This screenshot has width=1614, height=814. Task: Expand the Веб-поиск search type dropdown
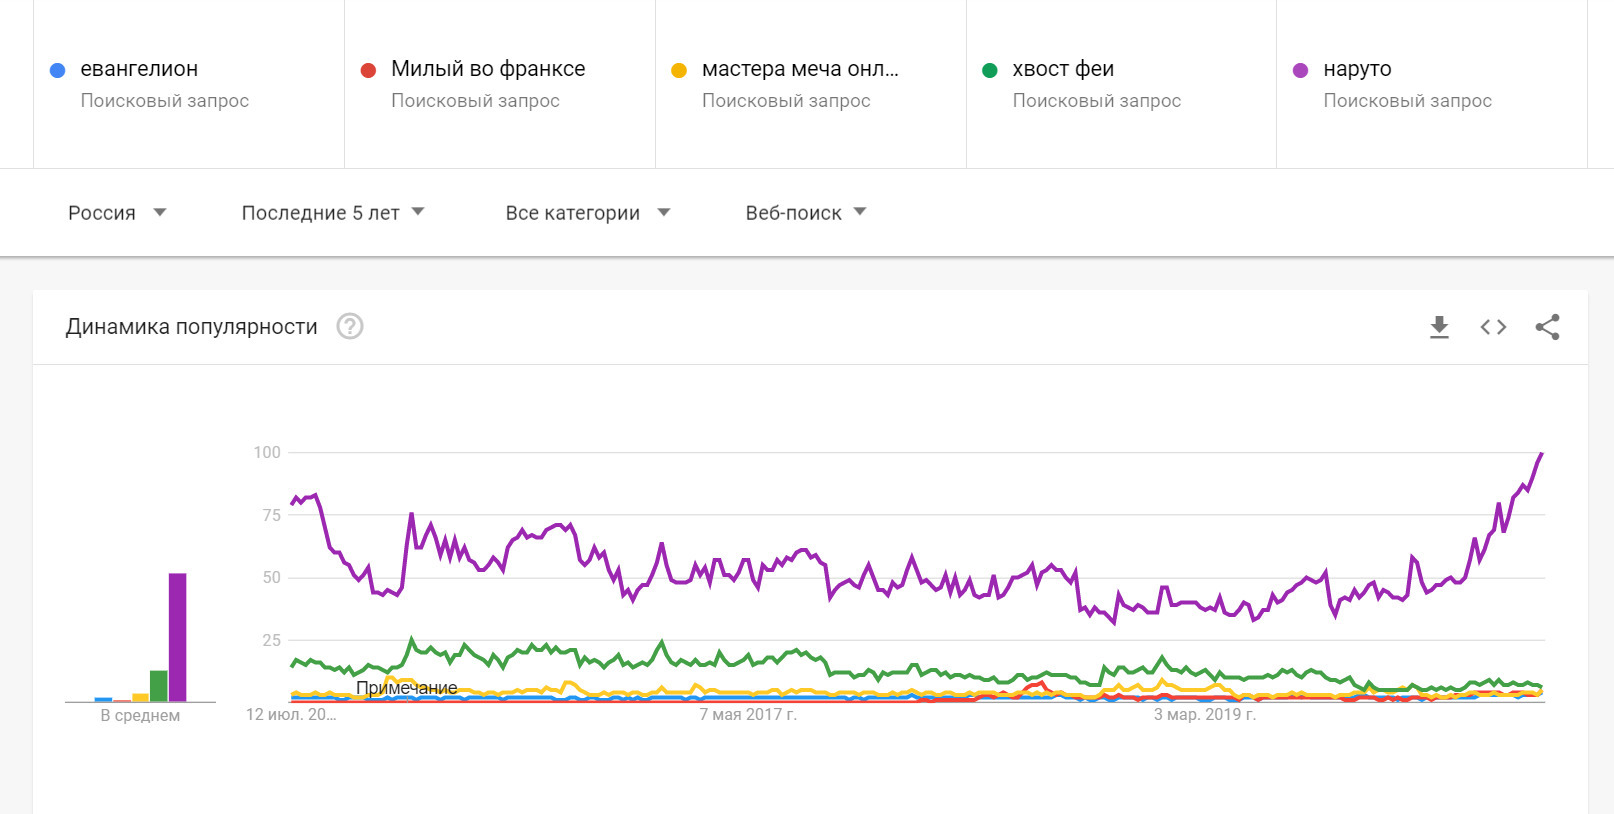tap(805, 213)
